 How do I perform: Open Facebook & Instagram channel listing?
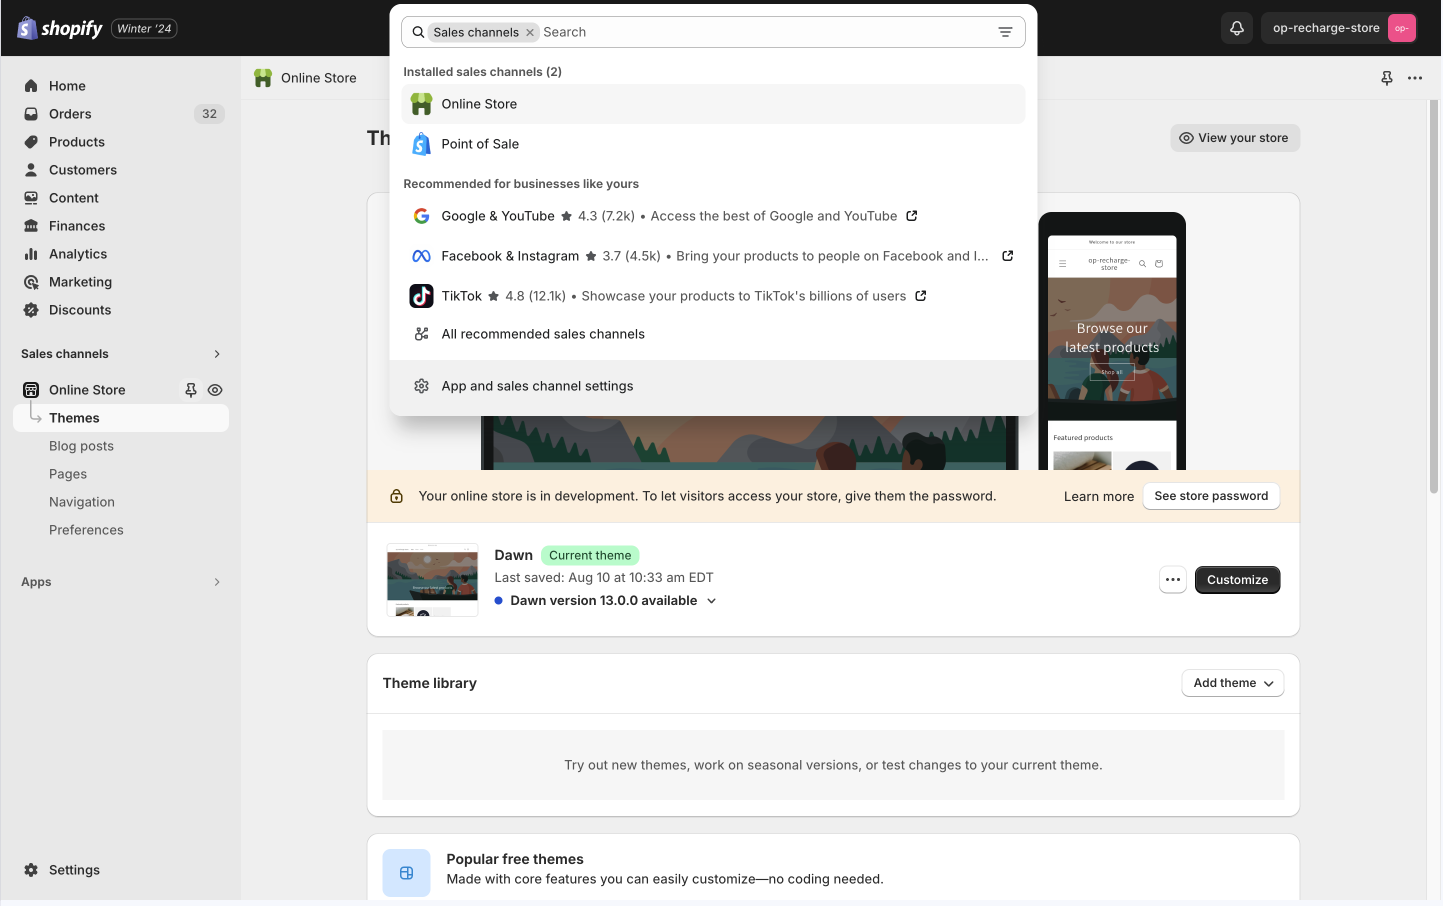713,256
